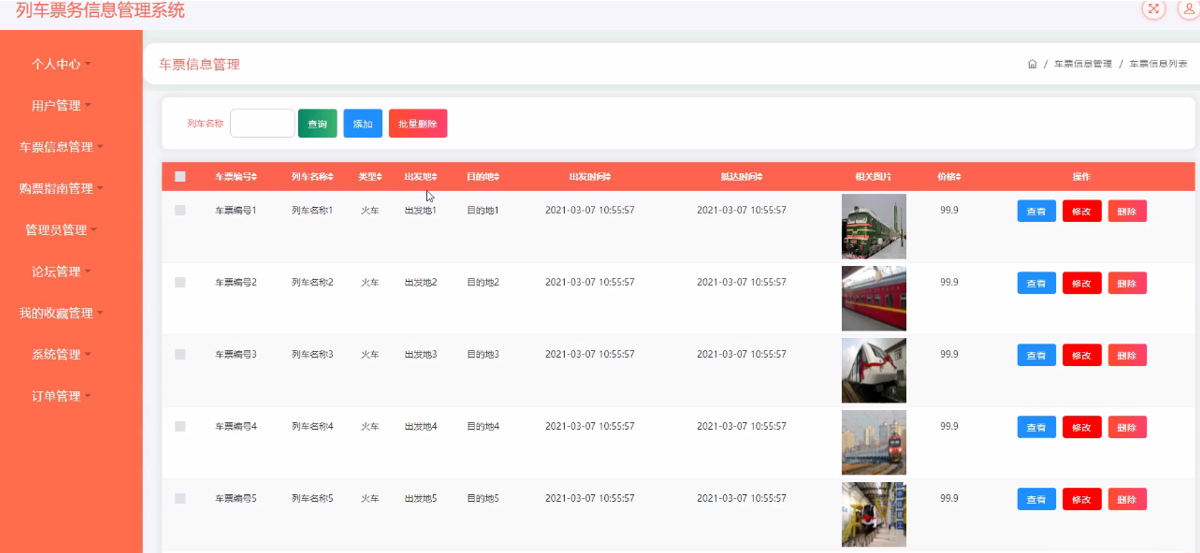Edit 车票编号4 using 修改 button

tap(1082, 427)
